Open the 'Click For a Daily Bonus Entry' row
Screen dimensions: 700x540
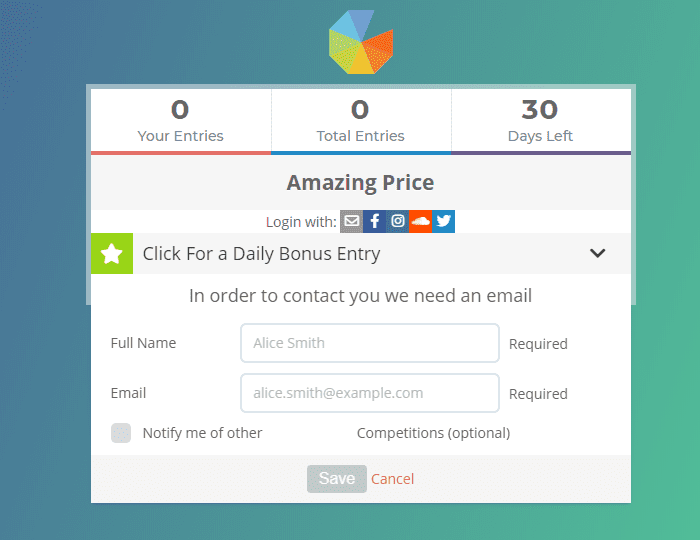pyautogui.click(x=262, y=254)
